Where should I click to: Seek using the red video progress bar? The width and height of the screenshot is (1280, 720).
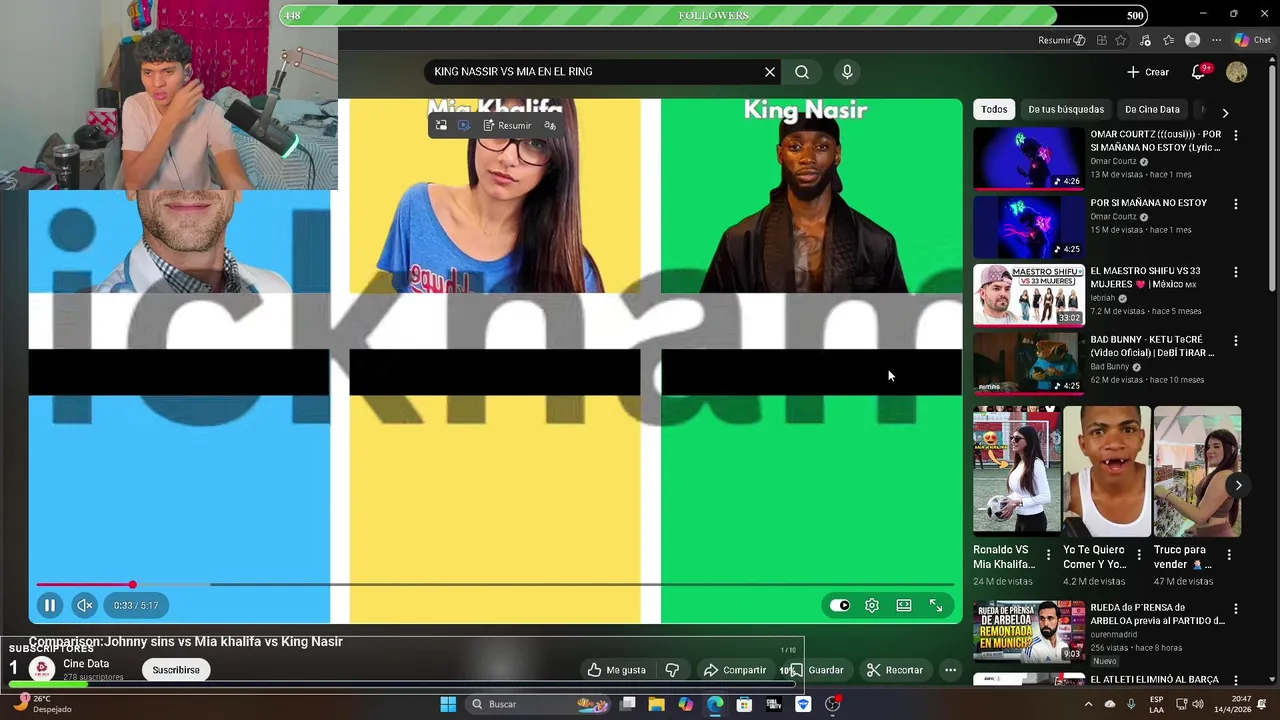(495, 584)
